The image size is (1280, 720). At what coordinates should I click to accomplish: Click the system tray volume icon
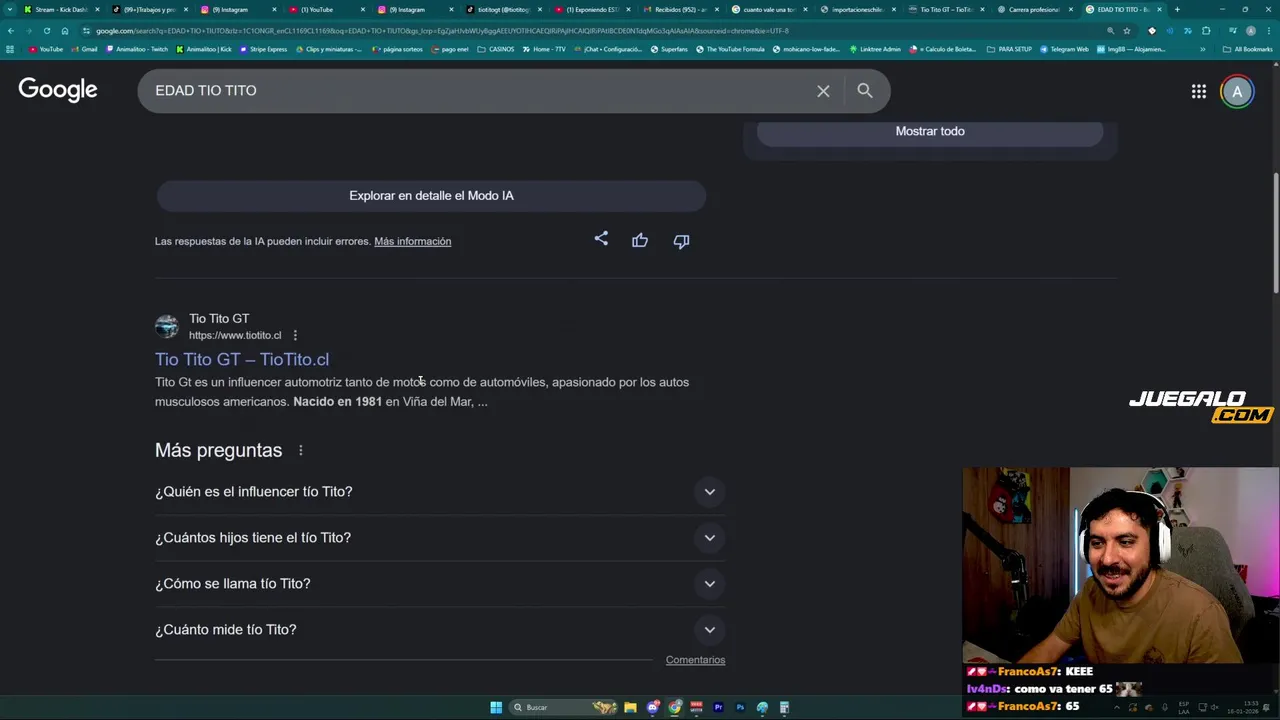[1214, 707]
